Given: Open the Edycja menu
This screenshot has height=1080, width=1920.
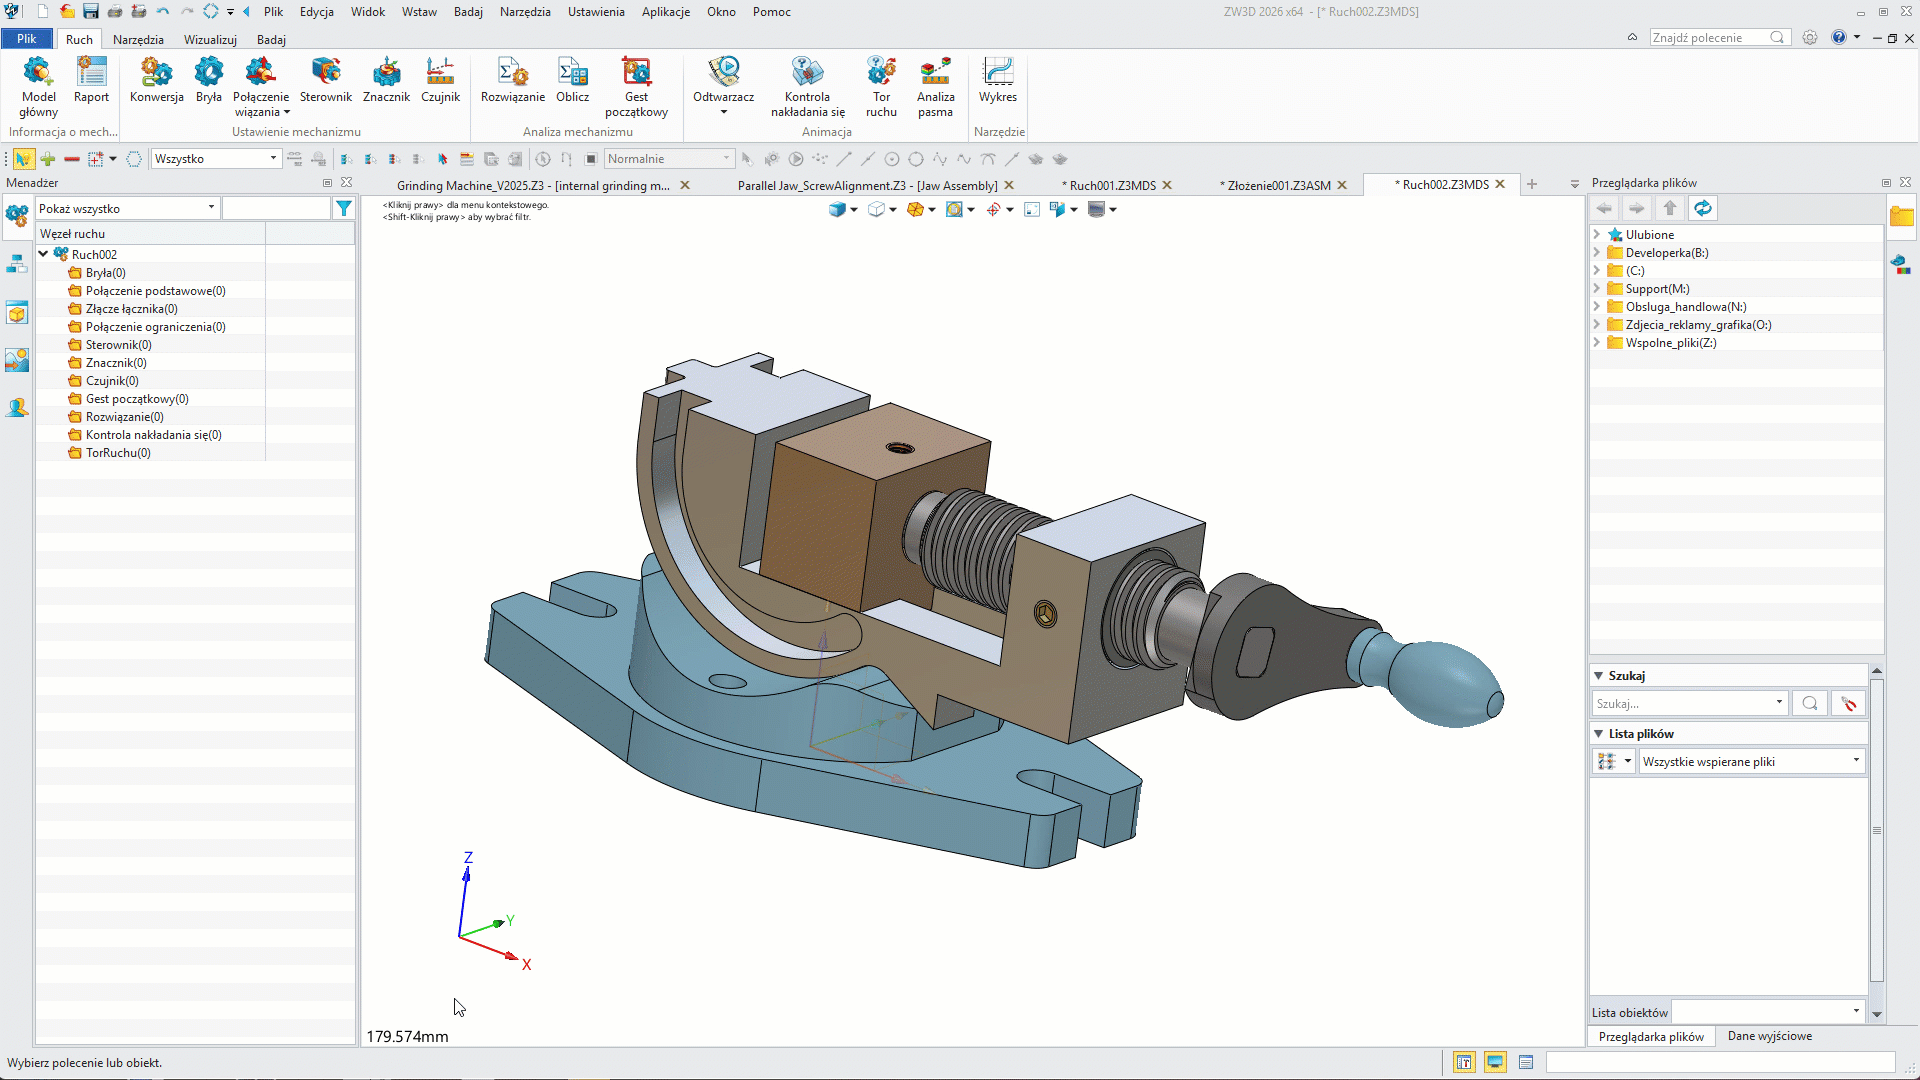Looking at the screenshot, I should (x=316, y=11).
